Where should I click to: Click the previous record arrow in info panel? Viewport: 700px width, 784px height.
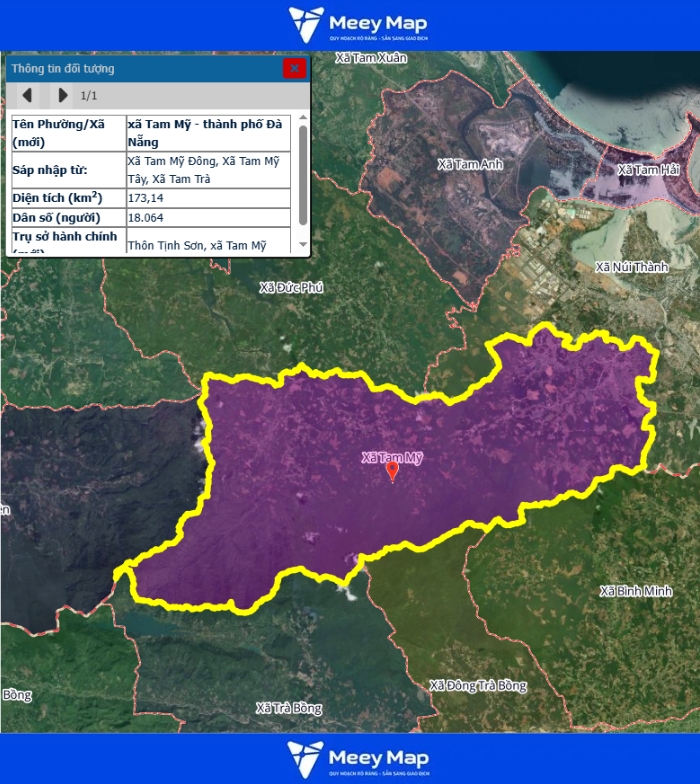pos(27,95)
